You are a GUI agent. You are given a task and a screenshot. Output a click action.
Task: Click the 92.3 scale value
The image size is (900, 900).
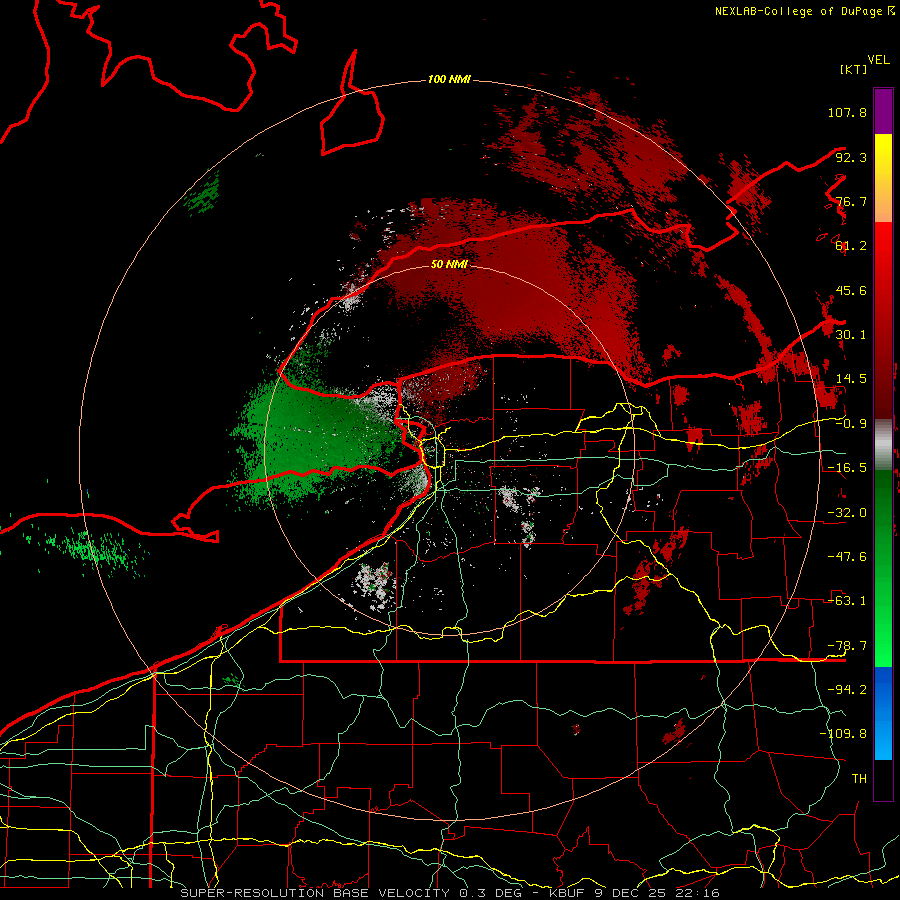coord(851,157)
